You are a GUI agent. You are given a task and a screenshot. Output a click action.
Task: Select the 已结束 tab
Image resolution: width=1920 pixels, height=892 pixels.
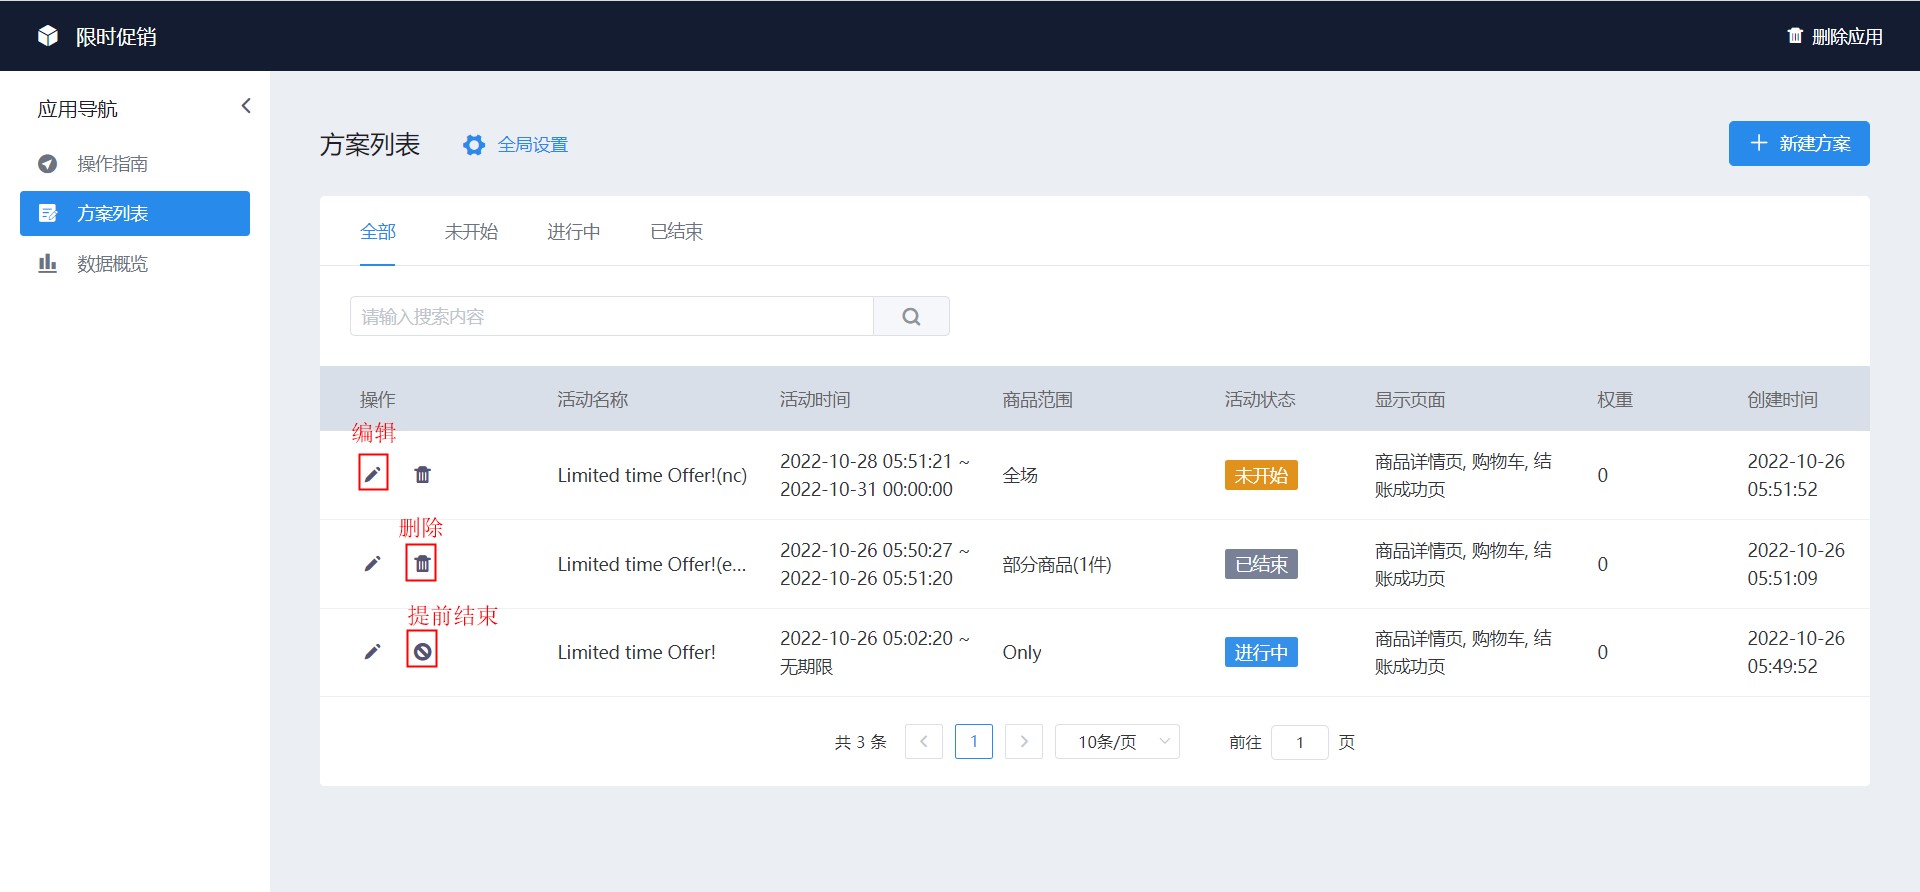click(677, 232)
